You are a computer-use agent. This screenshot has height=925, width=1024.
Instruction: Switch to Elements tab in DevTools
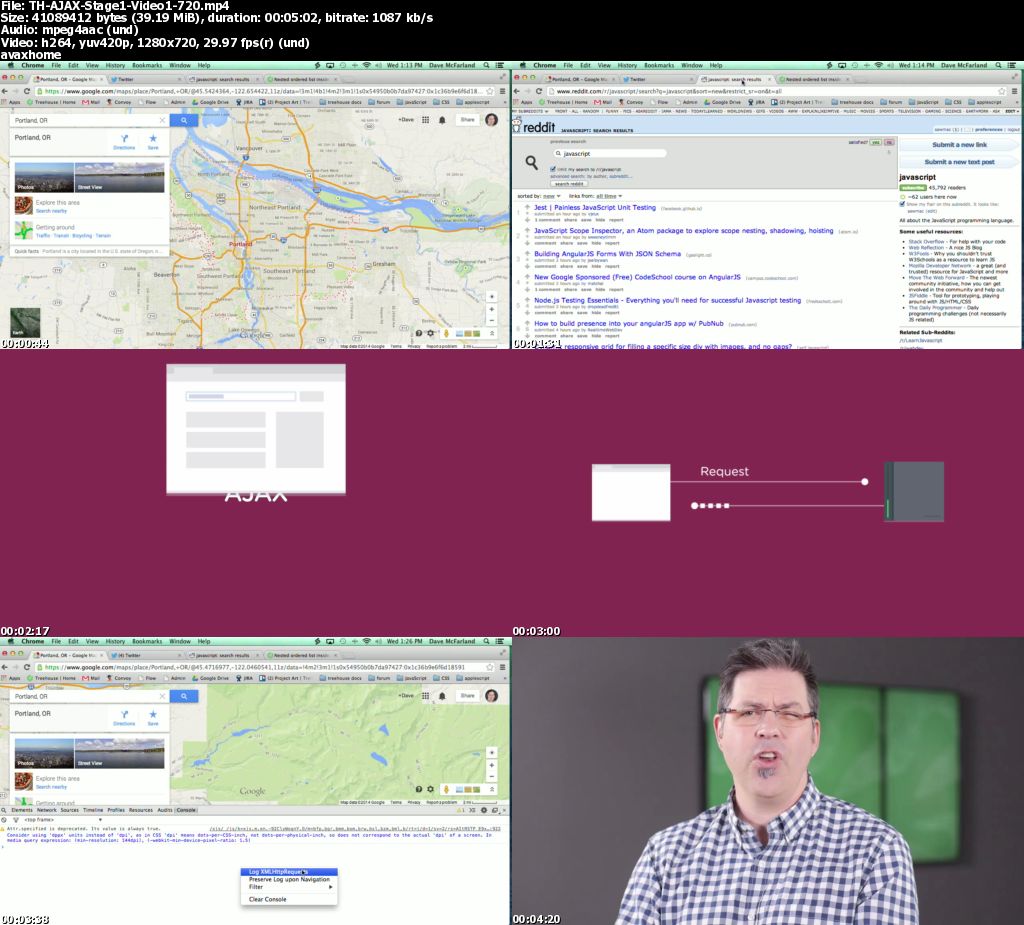click(x=22, y=810)
